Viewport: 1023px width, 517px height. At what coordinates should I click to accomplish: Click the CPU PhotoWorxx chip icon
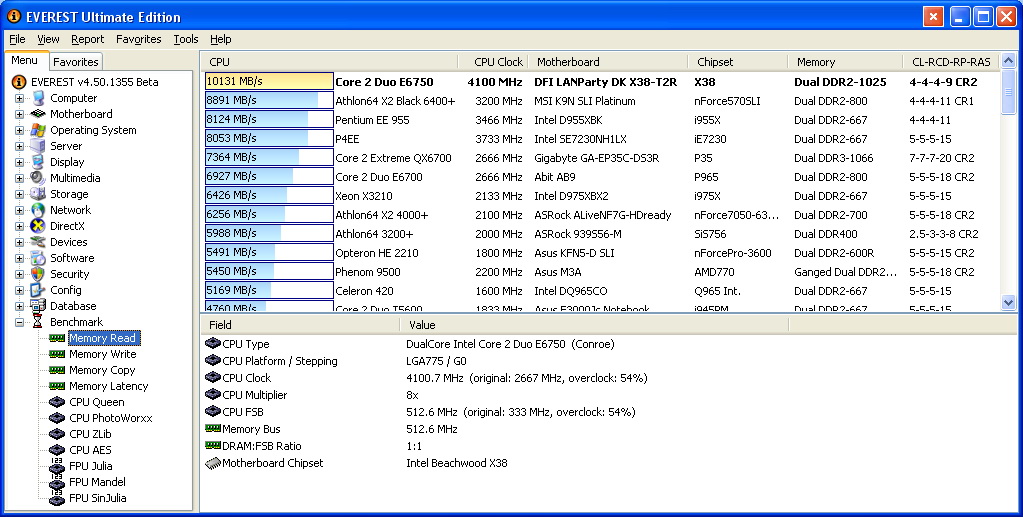pos(57,418)
